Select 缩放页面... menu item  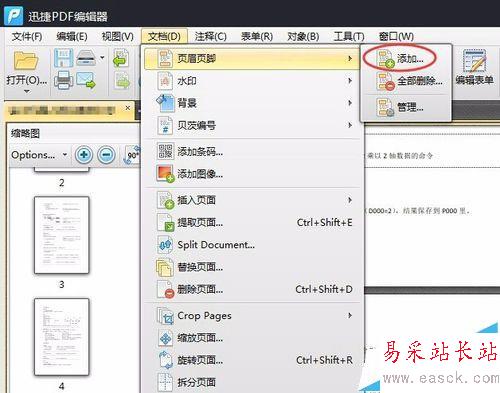click(251, 338)
